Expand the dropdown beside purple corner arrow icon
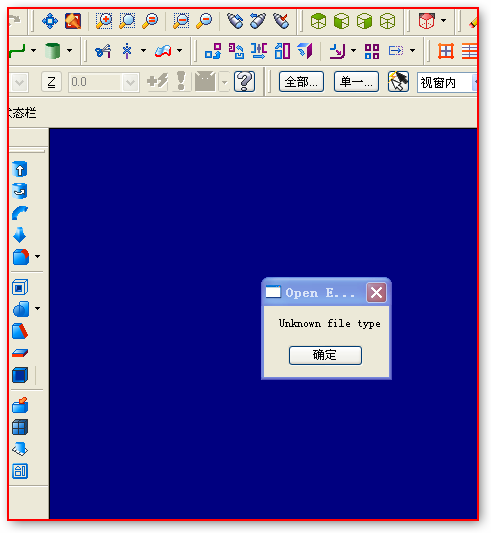491x533 pixels. point(354,50)
